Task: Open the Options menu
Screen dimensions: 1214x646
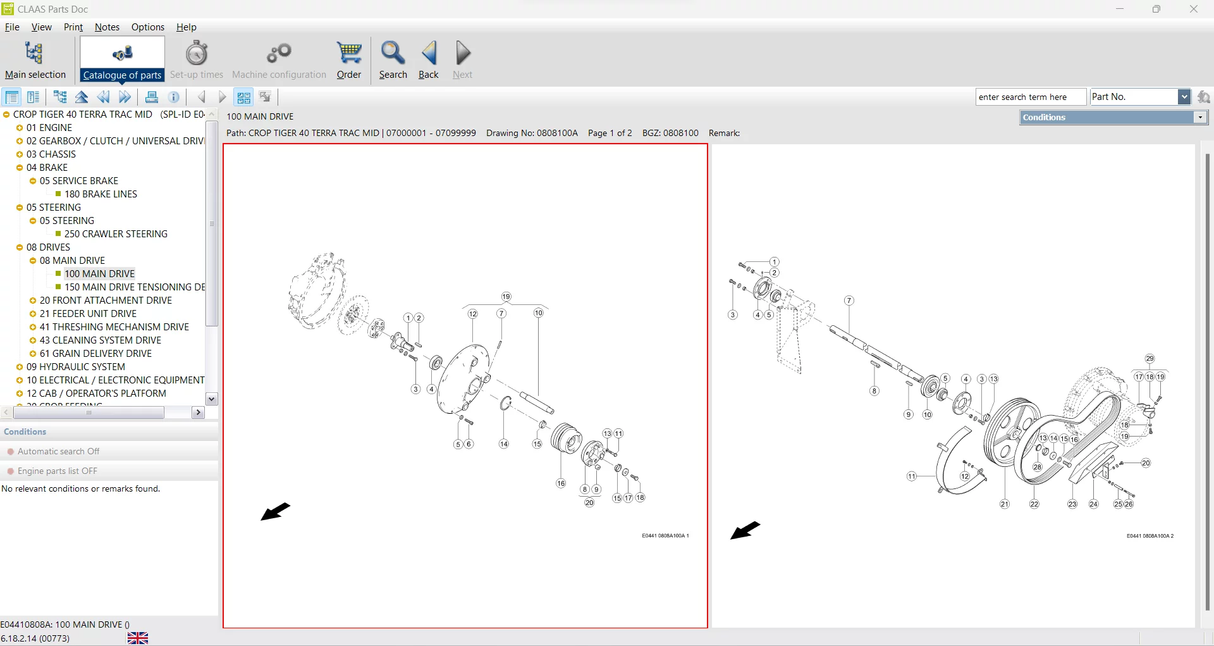Action: tap(148, 27)
